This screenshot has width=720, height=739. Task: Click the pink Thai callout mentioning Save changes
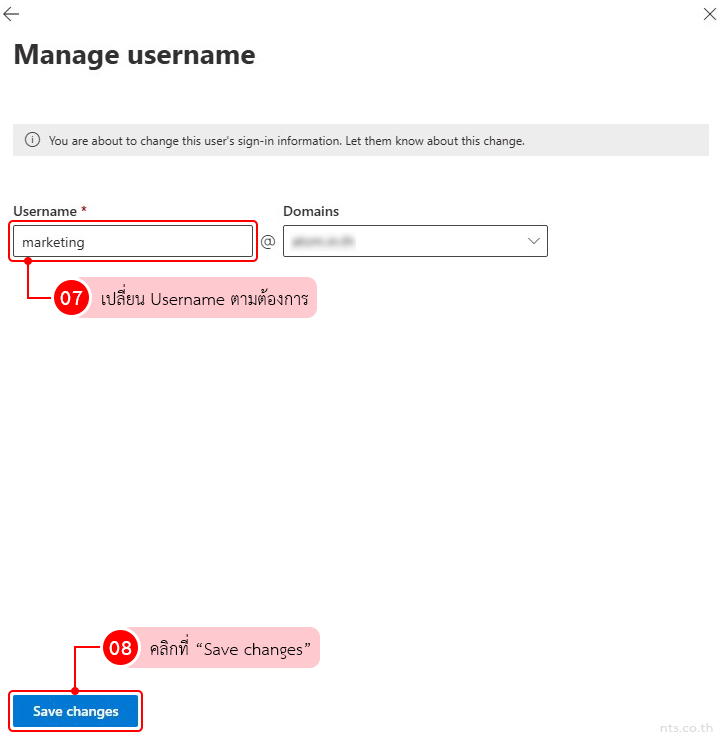coord(230,648)
